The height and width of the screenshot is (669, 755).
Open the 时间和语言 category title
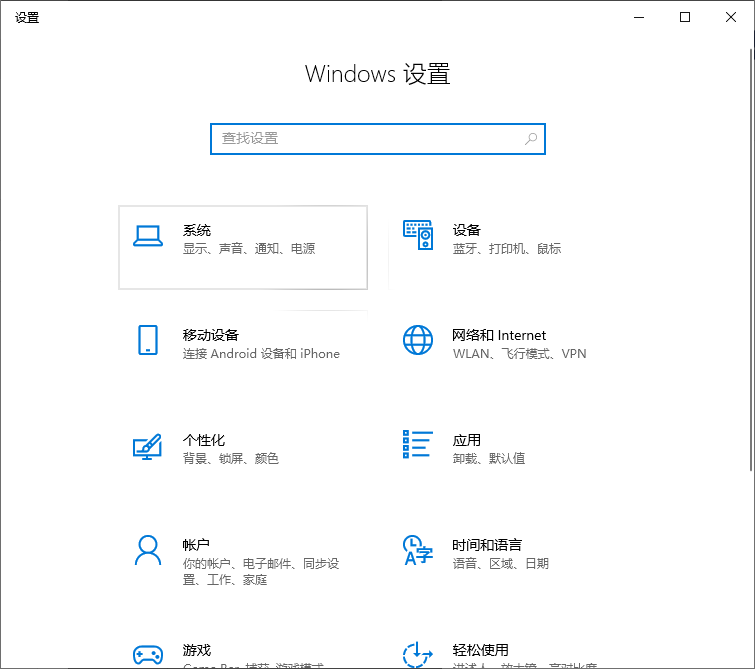pyautogui.click(x=487, y=545)
